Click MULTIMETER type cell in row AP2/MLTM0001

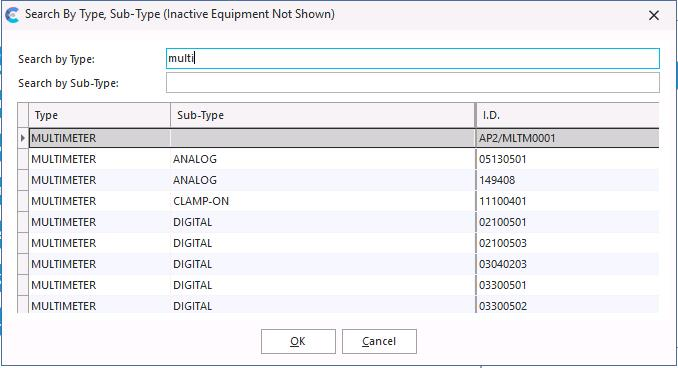coord(99,138)
